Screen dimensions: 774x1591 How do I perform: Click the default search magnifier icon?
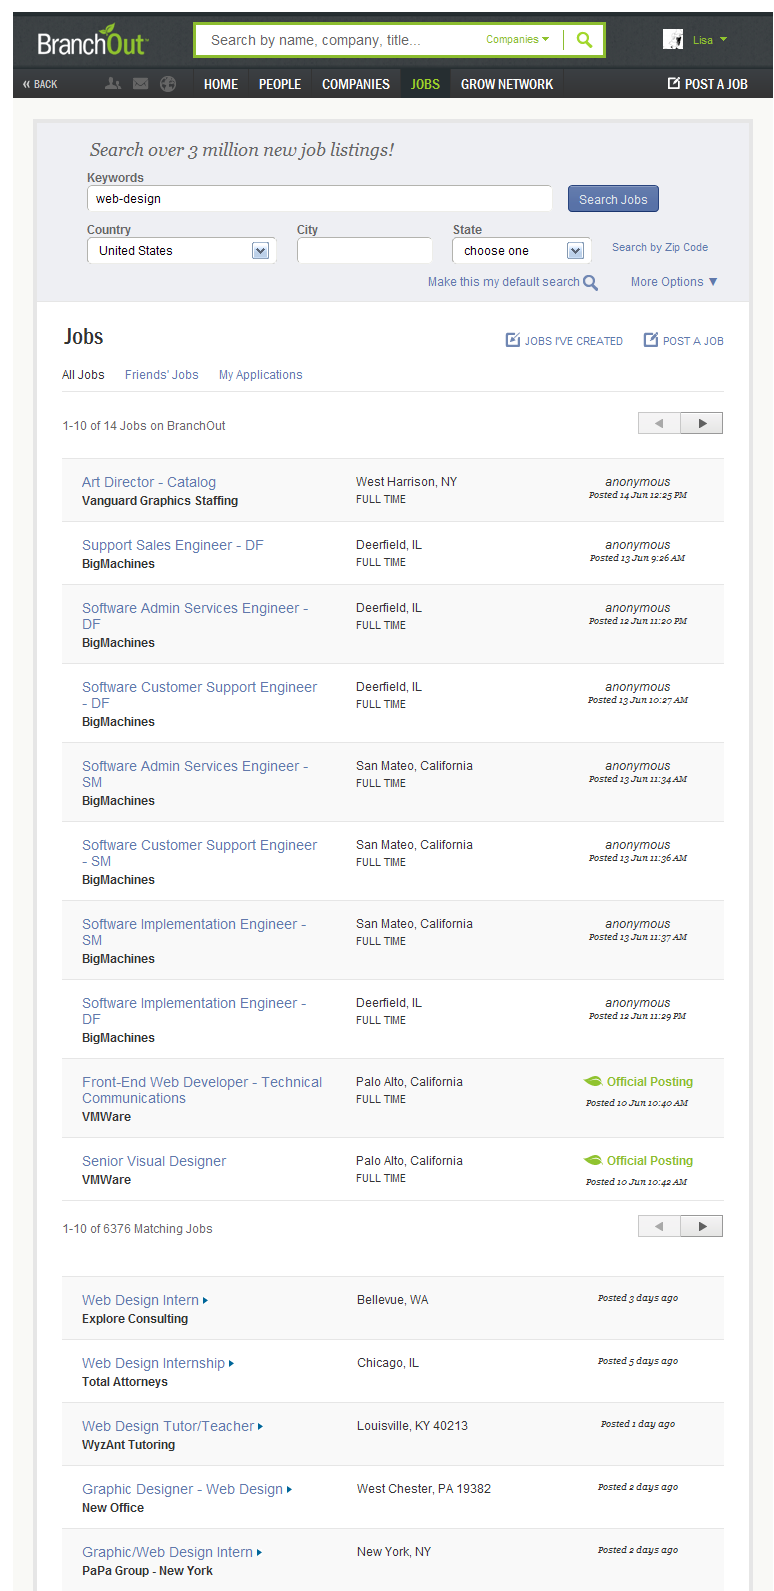pyautogui.click(x=590, y=283)
